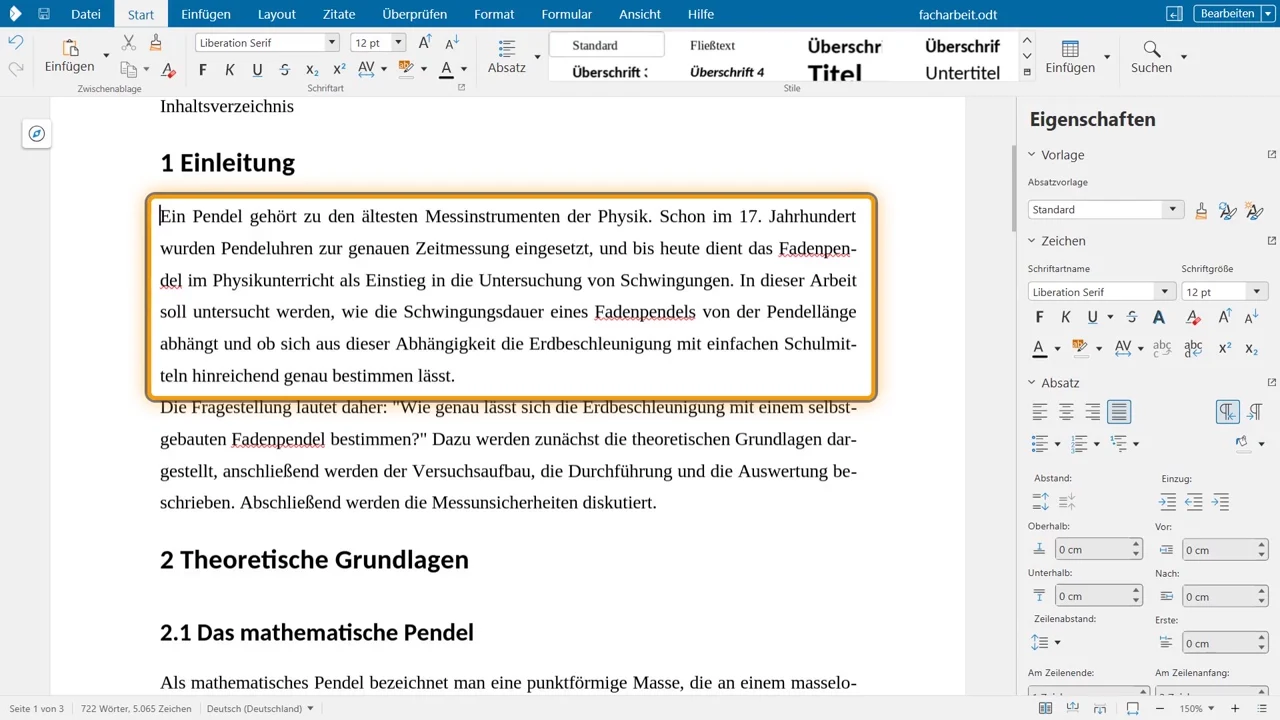Viewport: 1280px width, 720px height.
Task: Toggle italic (K) in the ribbon
Action: (x=230, y=69)
